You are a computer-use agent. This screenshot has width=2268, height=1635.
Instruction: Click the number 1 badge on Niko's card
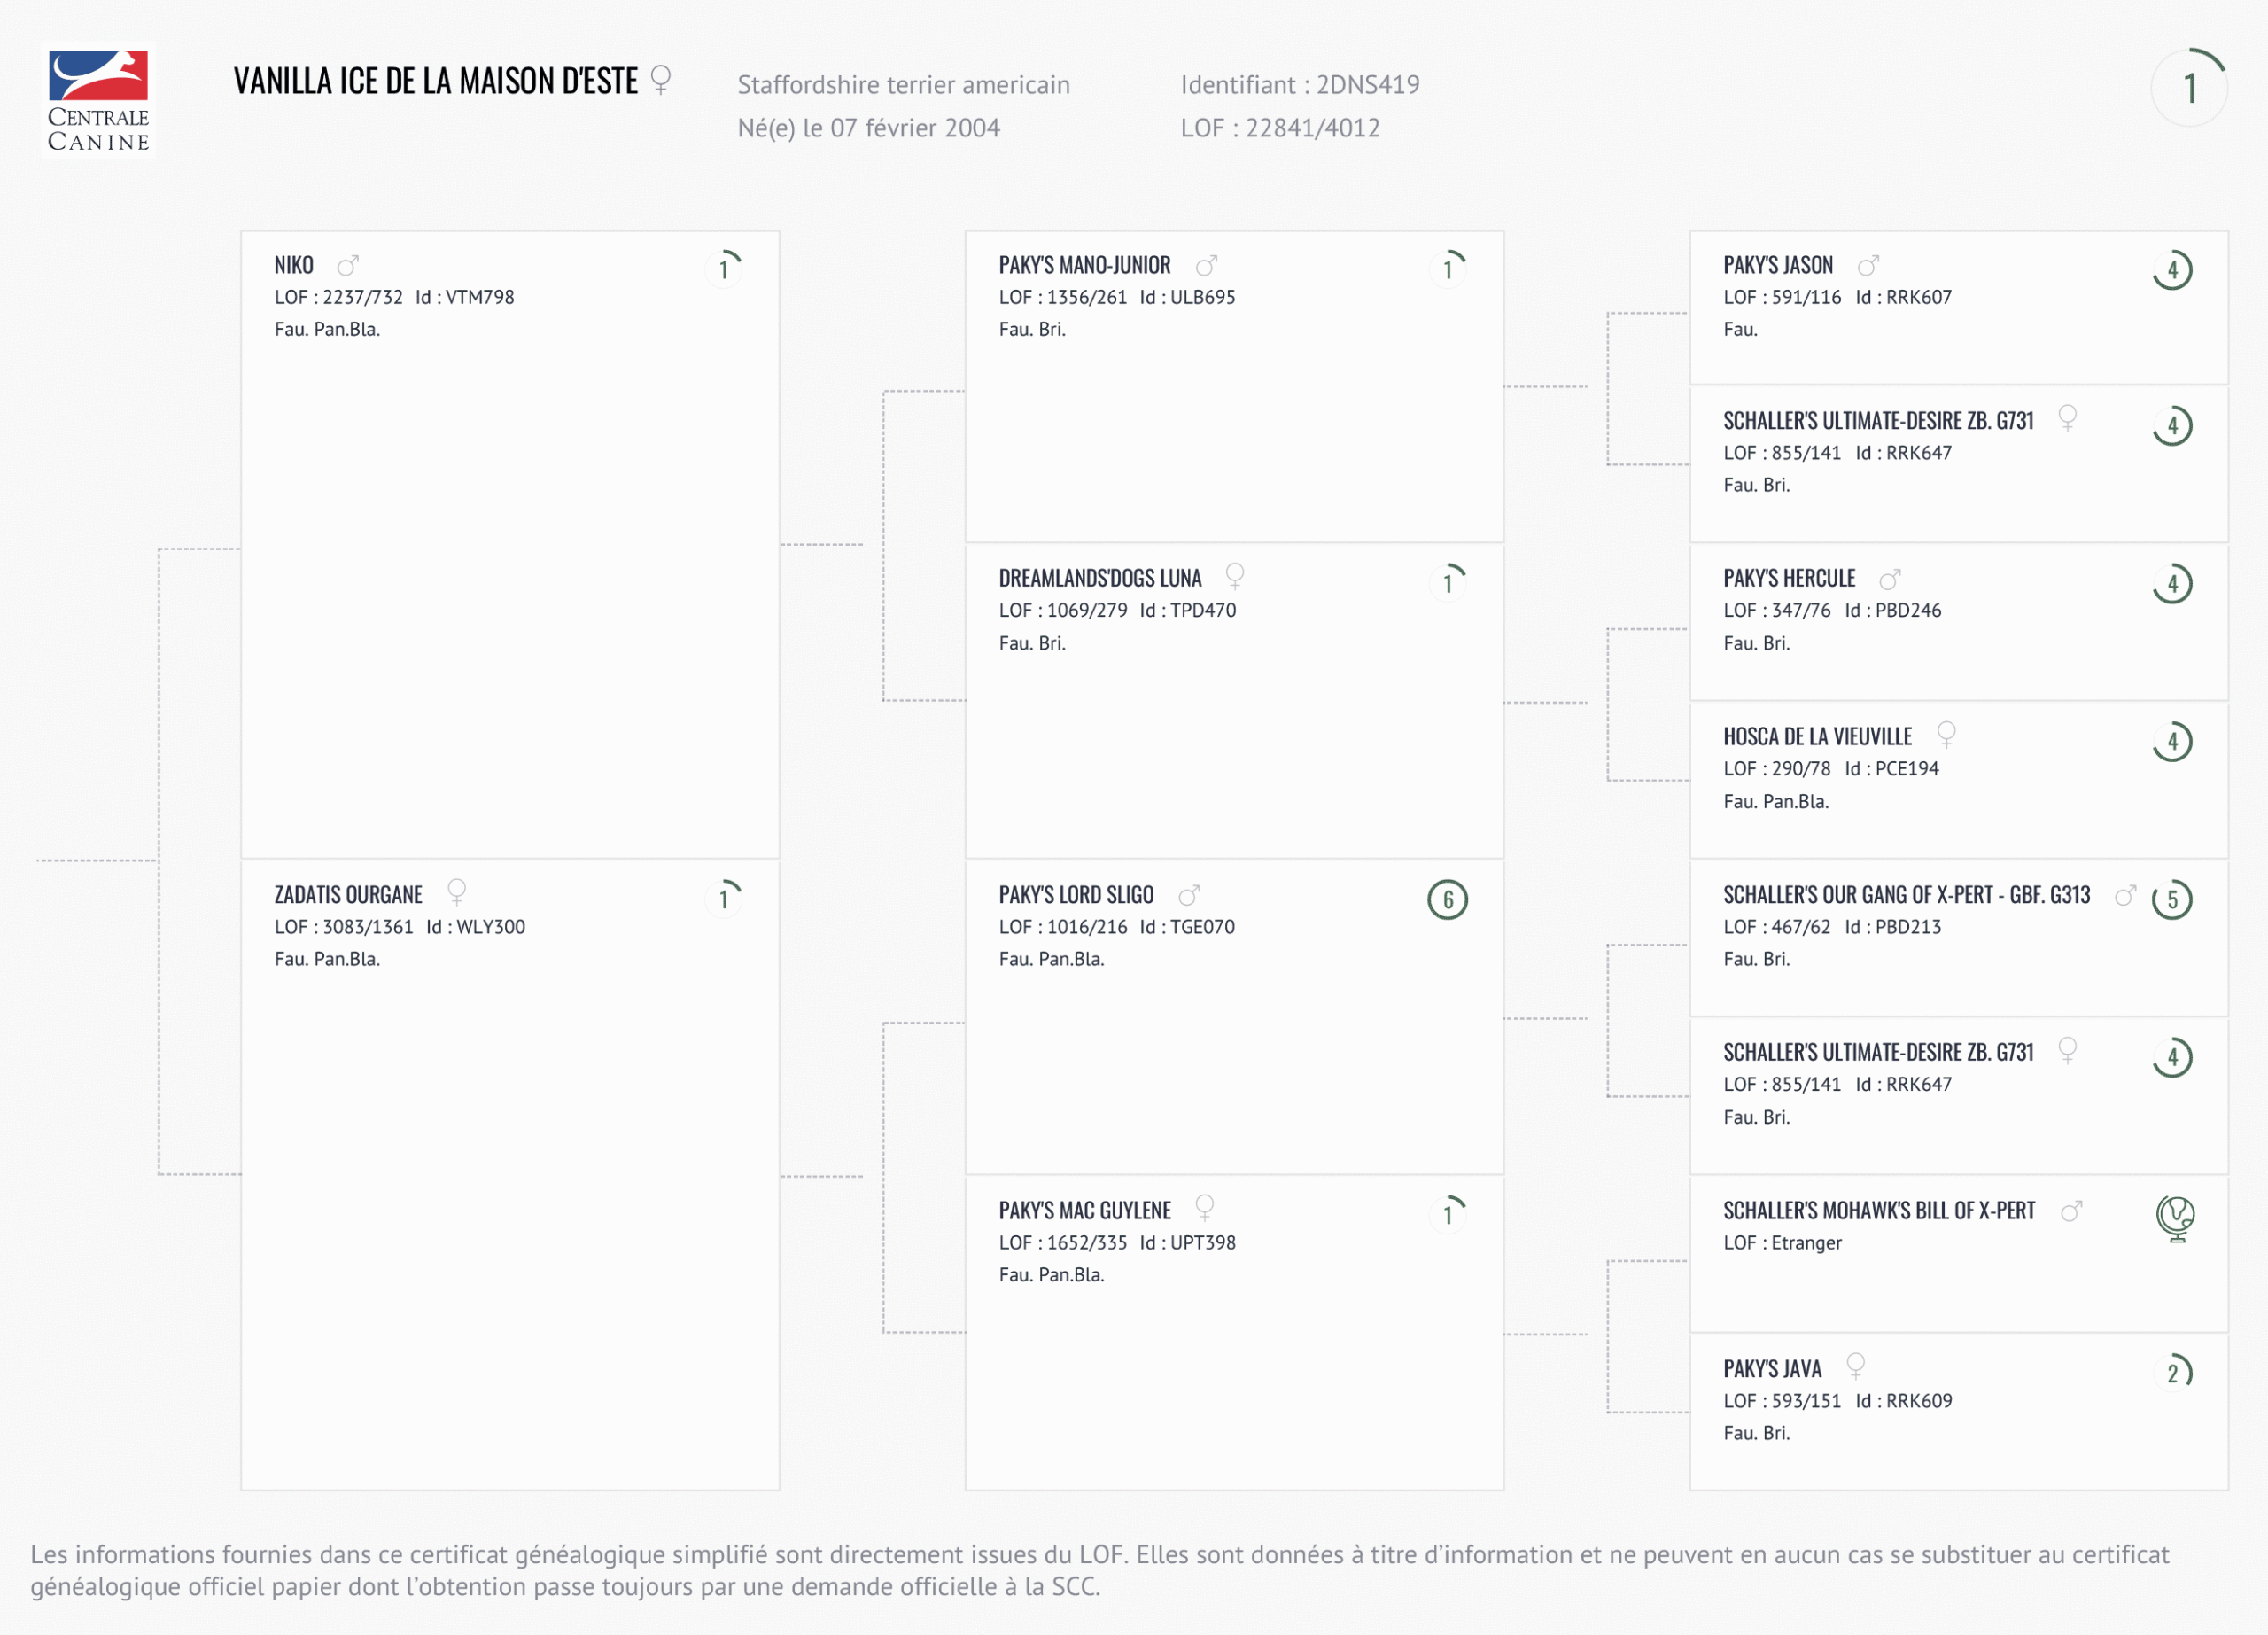coord(724,269)
